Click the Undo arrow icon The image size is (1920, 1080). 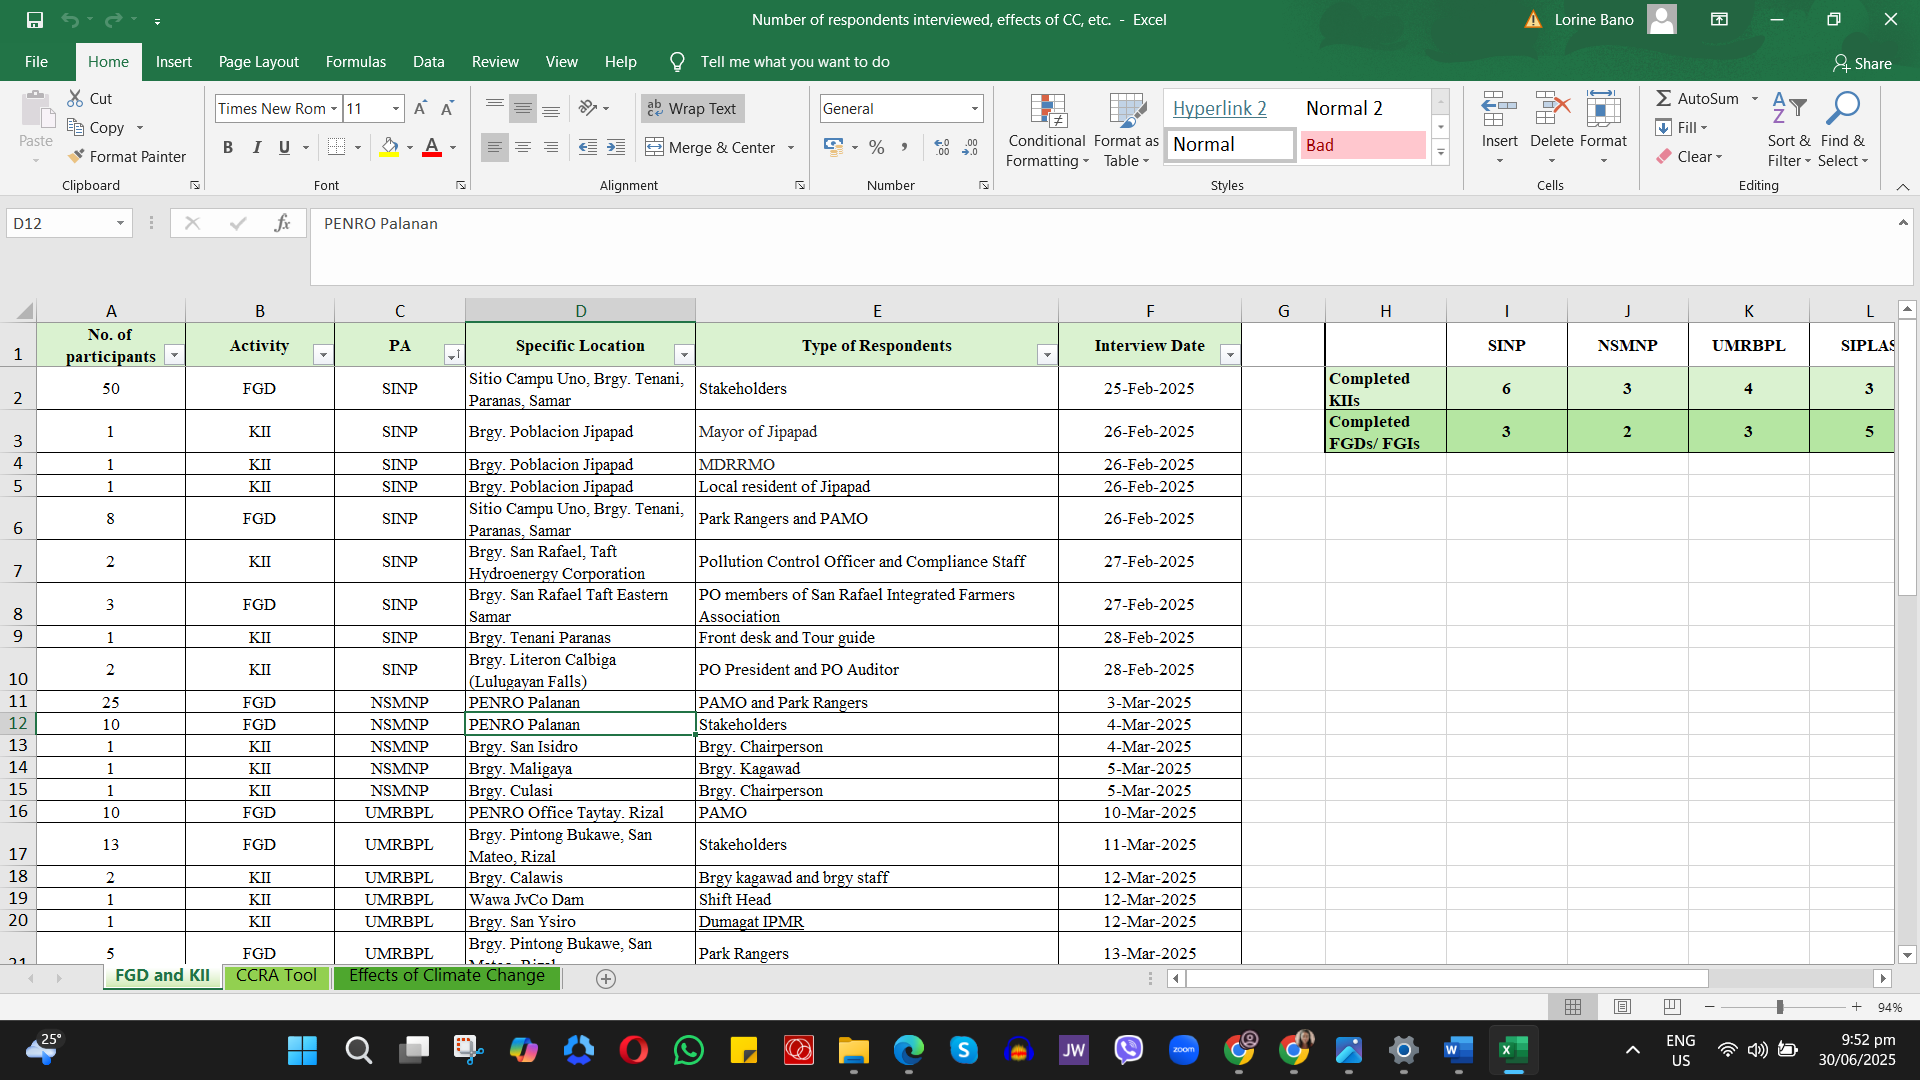(x=69, y=20)
